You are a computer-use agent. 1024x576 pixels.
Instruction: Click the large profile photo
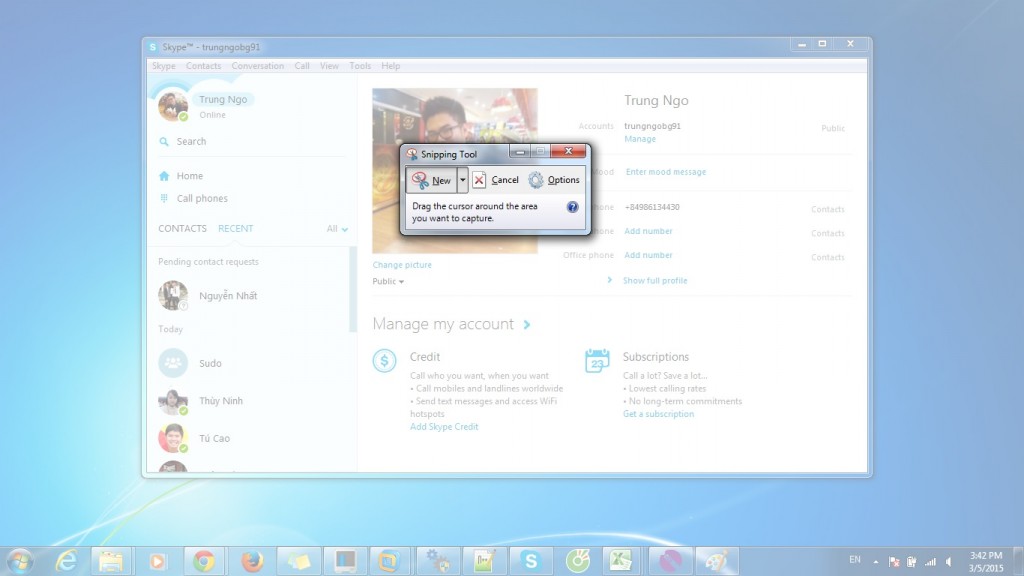[455, 170]
